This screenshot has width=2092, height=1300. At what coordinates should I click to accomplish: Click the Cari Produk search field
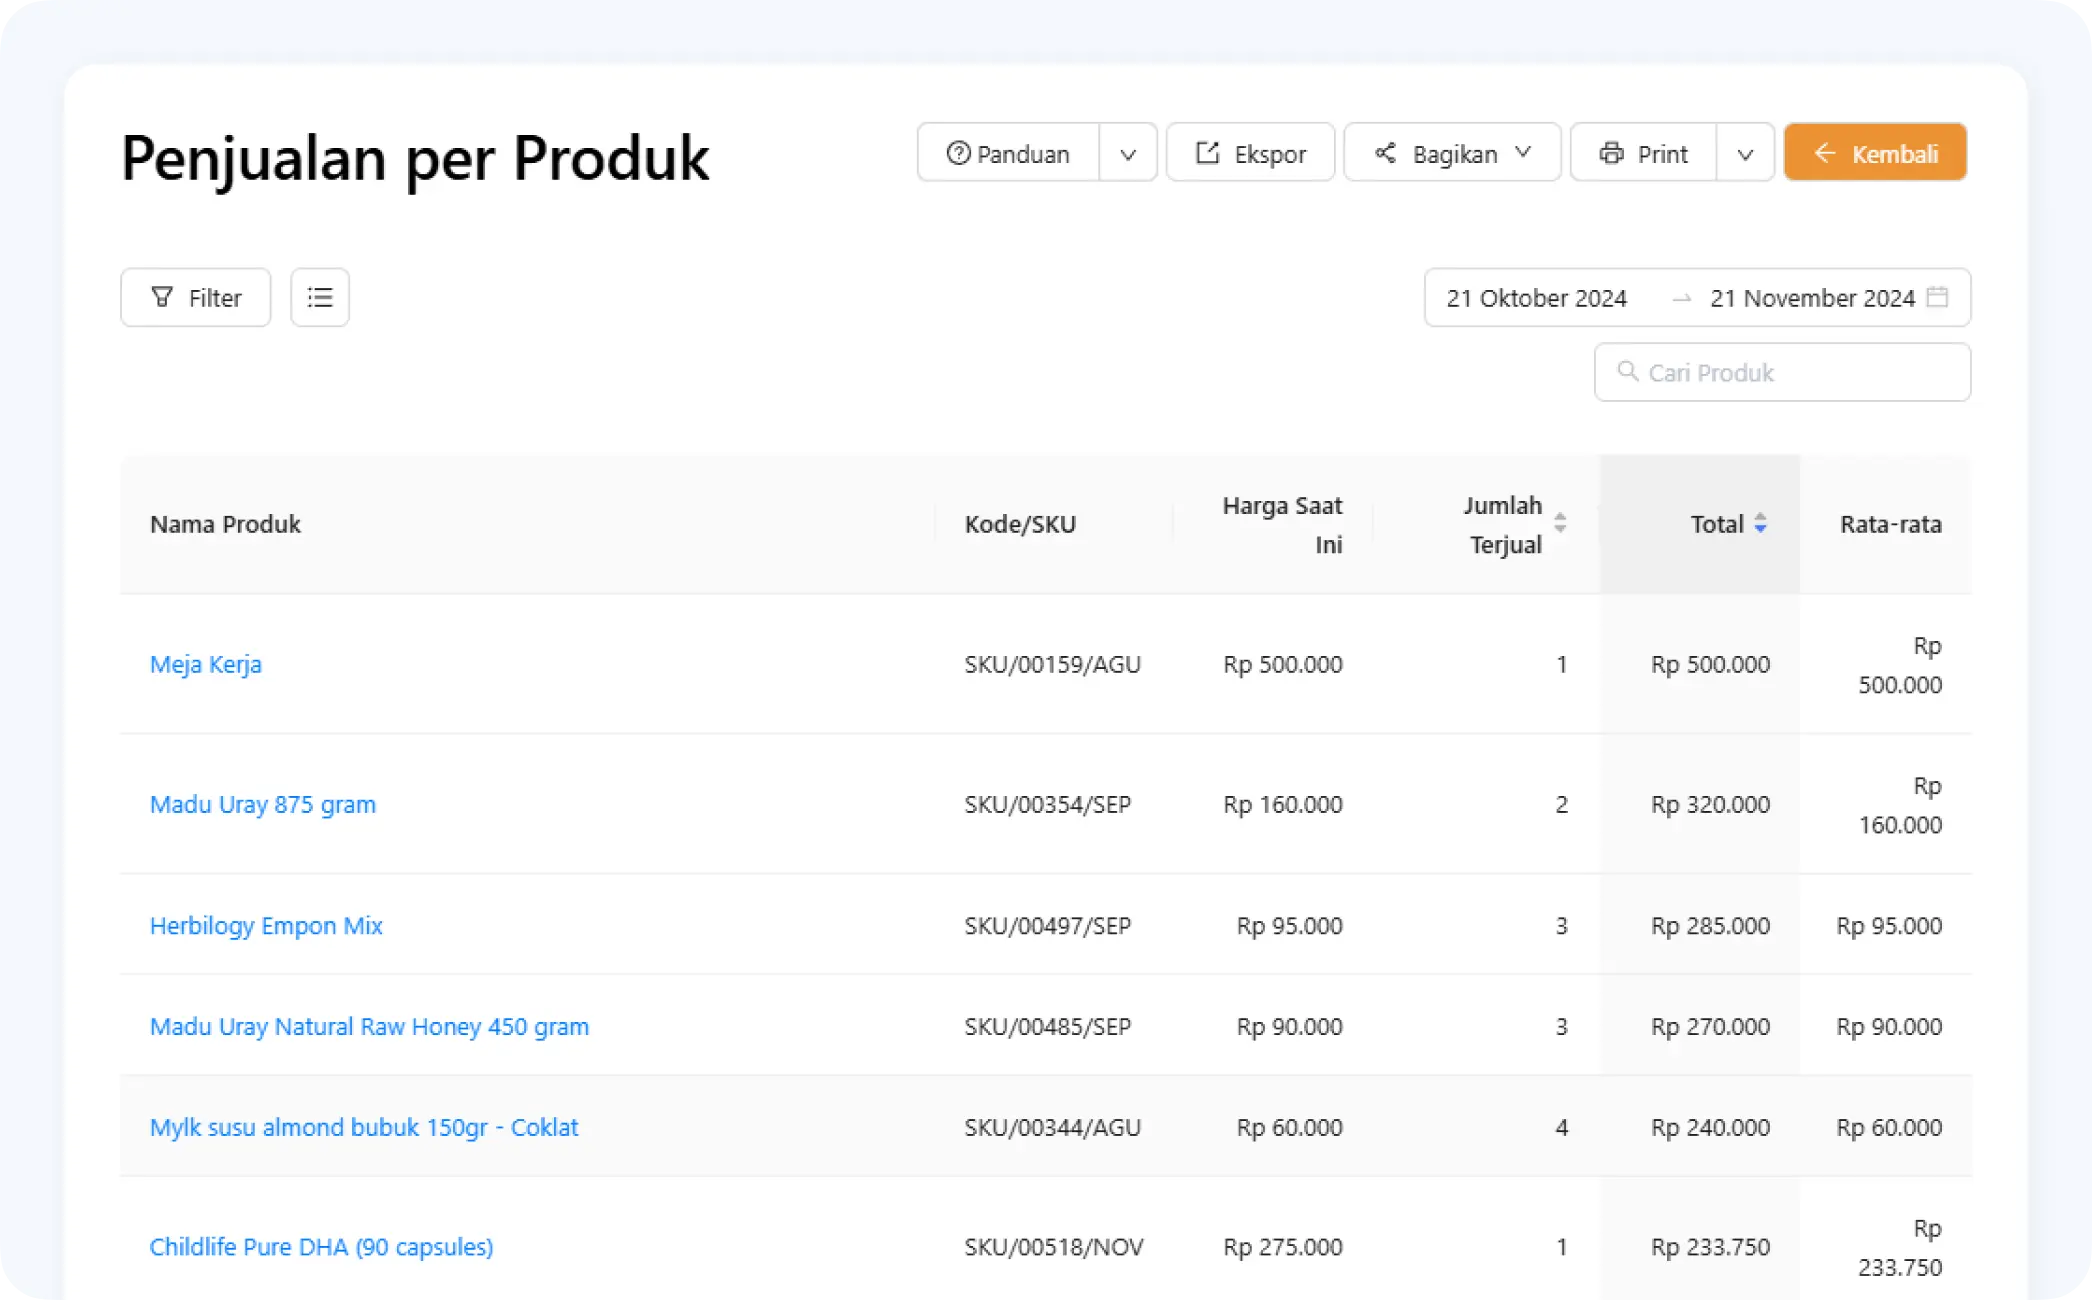[1782, 372]
